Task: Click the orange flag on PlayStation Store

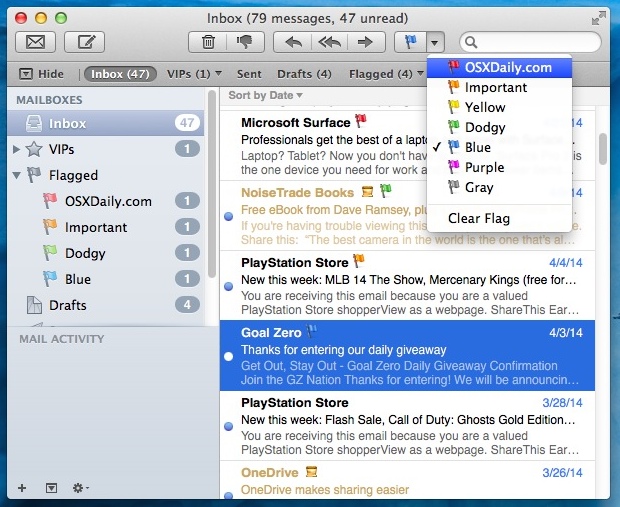Action: coord(359,260)
